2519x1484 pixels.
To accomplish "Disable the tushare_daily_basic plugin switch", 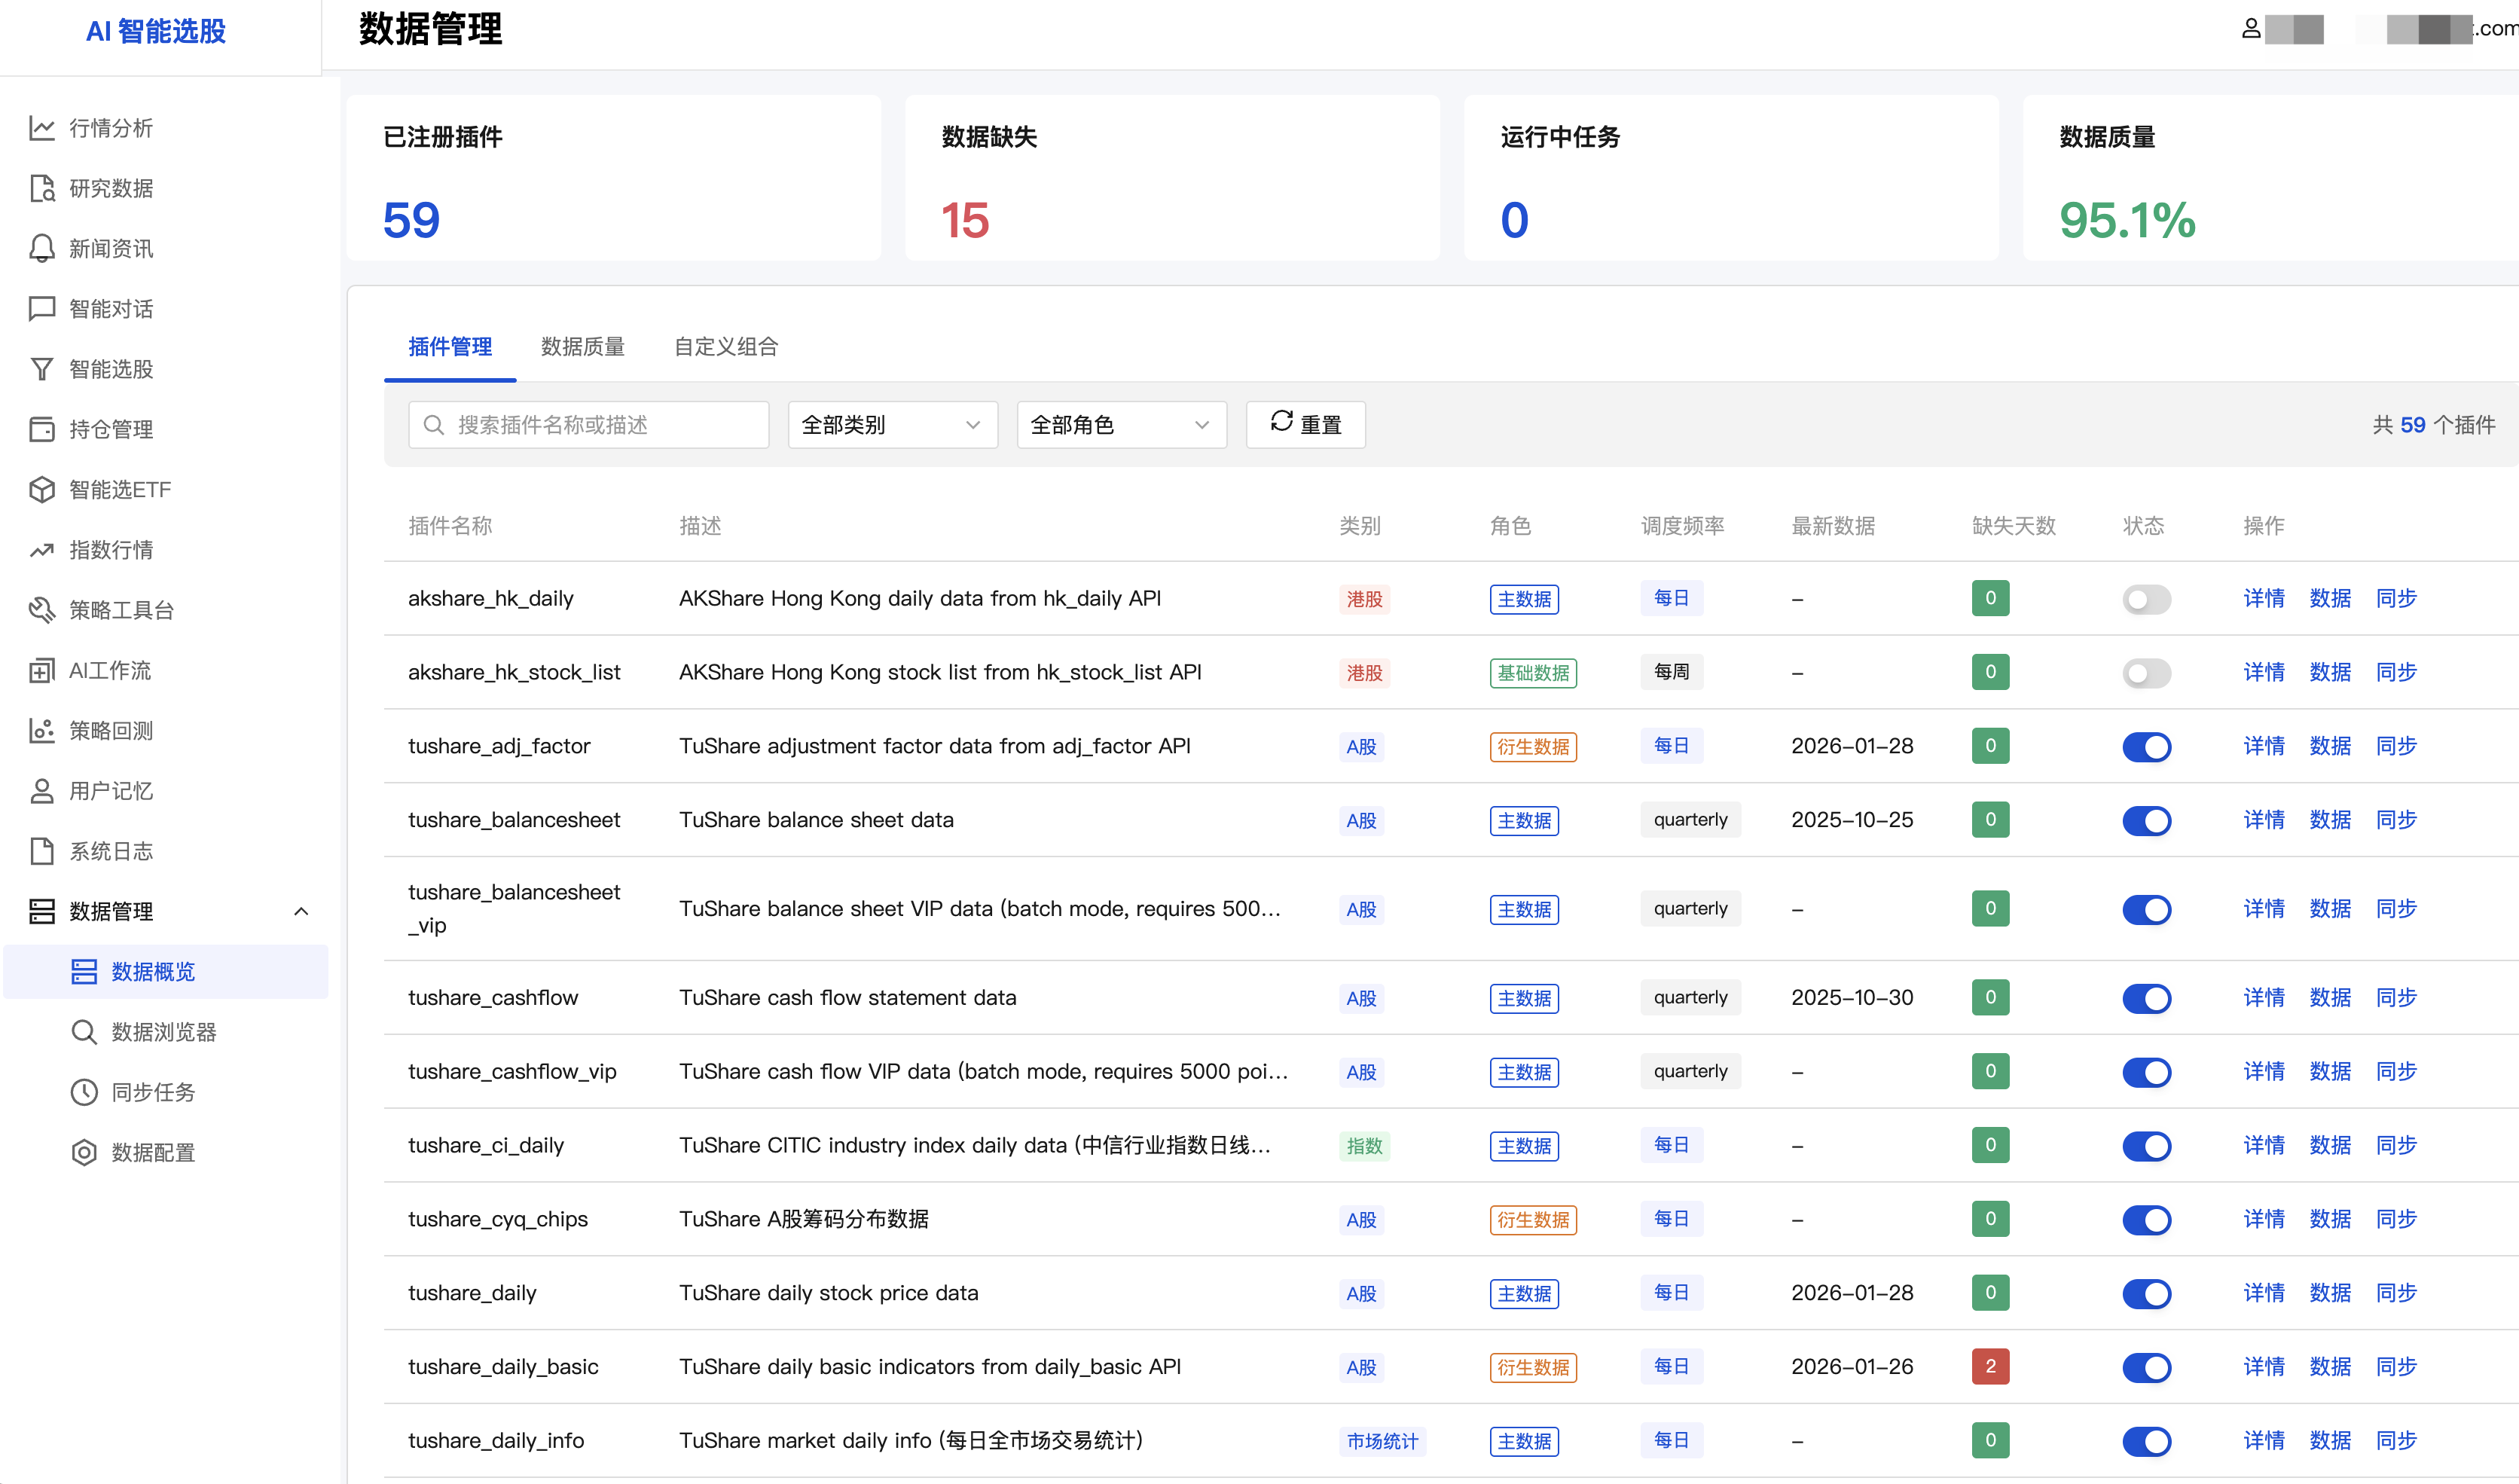I will [x=2146, y=1367].
